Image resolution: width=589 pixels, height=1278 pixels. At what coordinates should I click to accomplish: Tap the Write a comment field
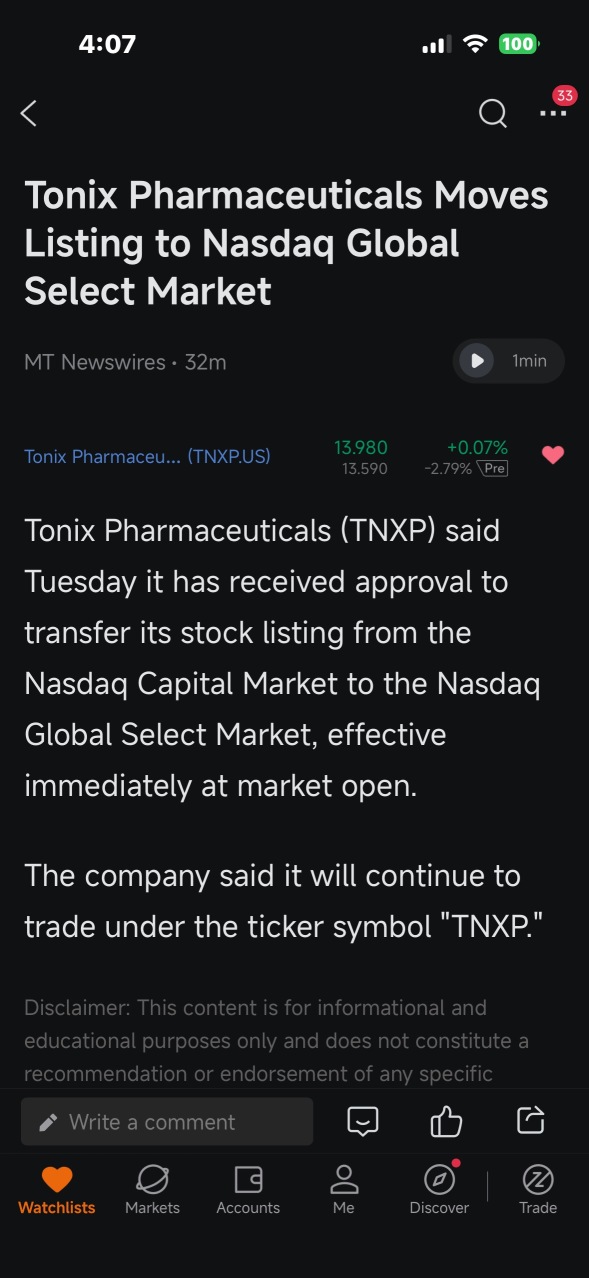(167, 1122)
